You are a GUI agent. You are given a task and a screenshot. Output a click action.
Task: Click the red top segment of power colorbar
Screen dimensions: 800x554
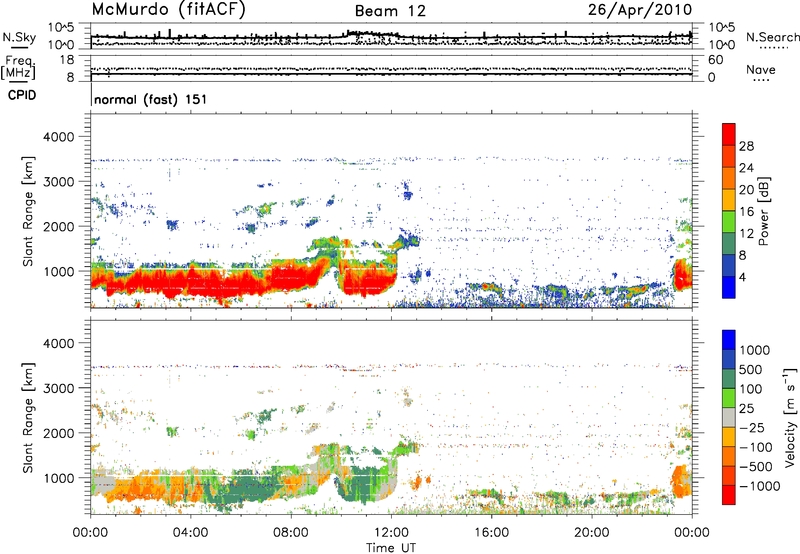pyautogui.click(x=729, y=134)
